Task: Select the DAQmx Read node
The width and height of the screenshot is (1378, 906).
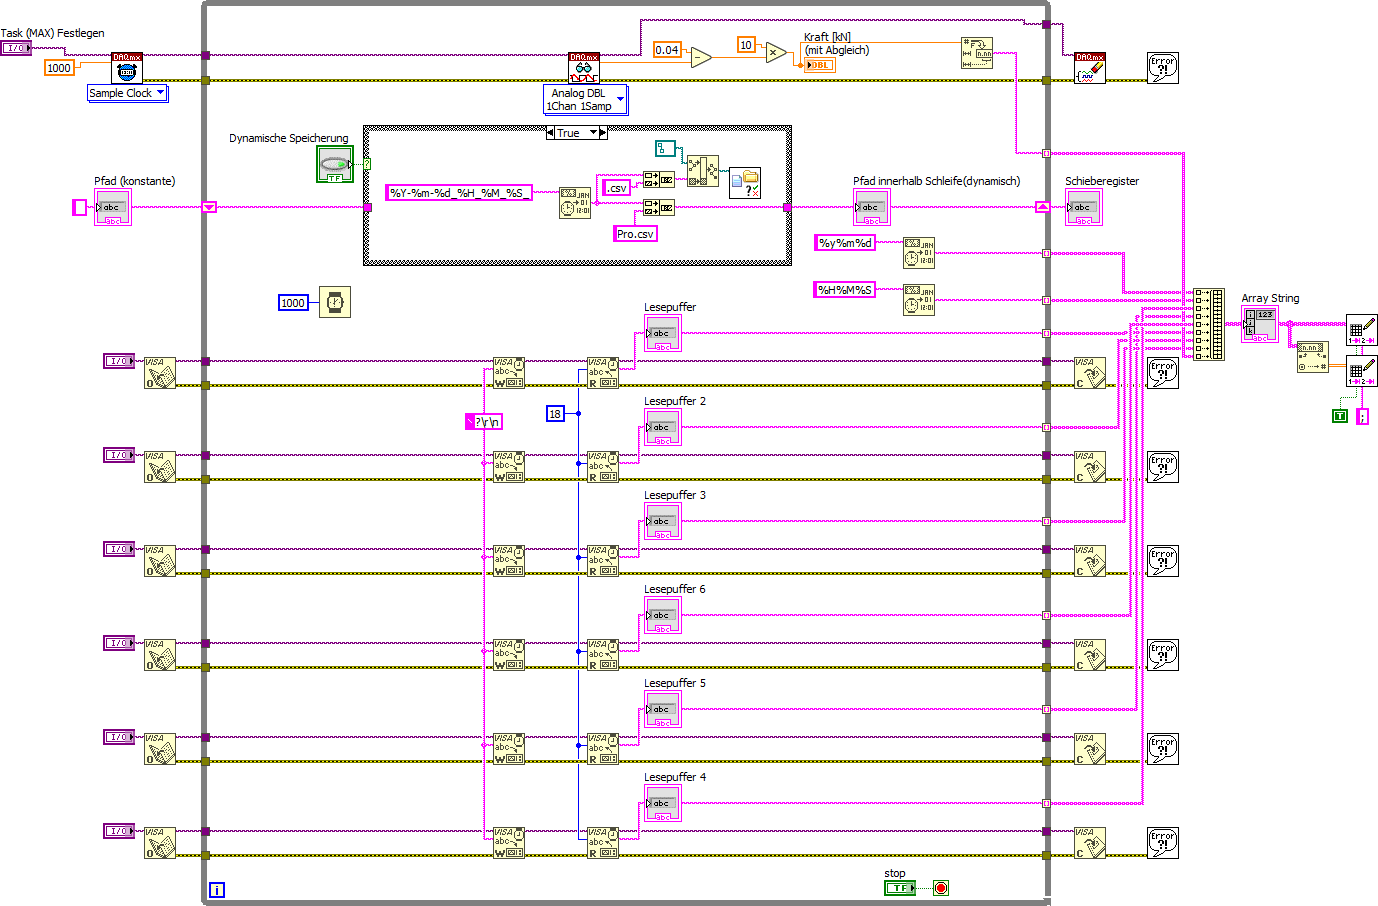Action: [584, 68]
